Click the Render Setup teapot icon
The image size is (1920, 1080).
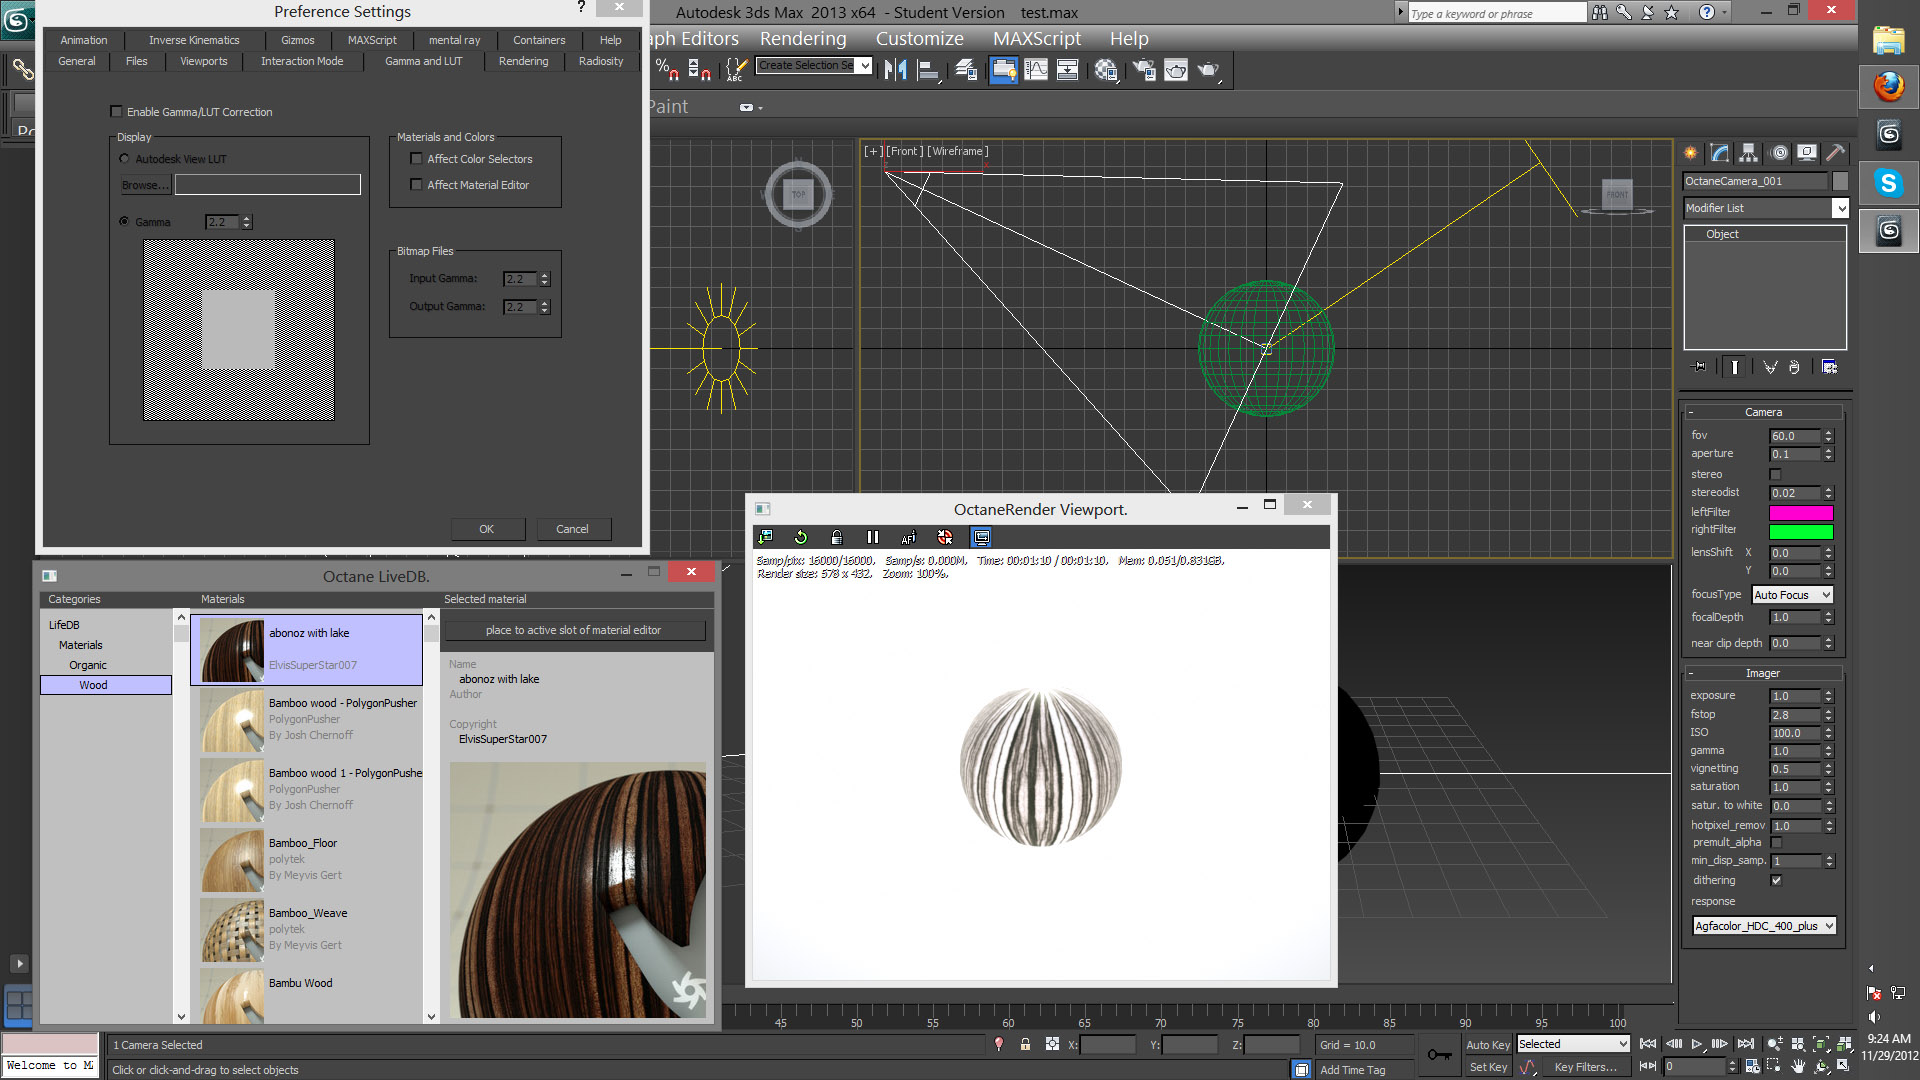[x=1143, y=70]
